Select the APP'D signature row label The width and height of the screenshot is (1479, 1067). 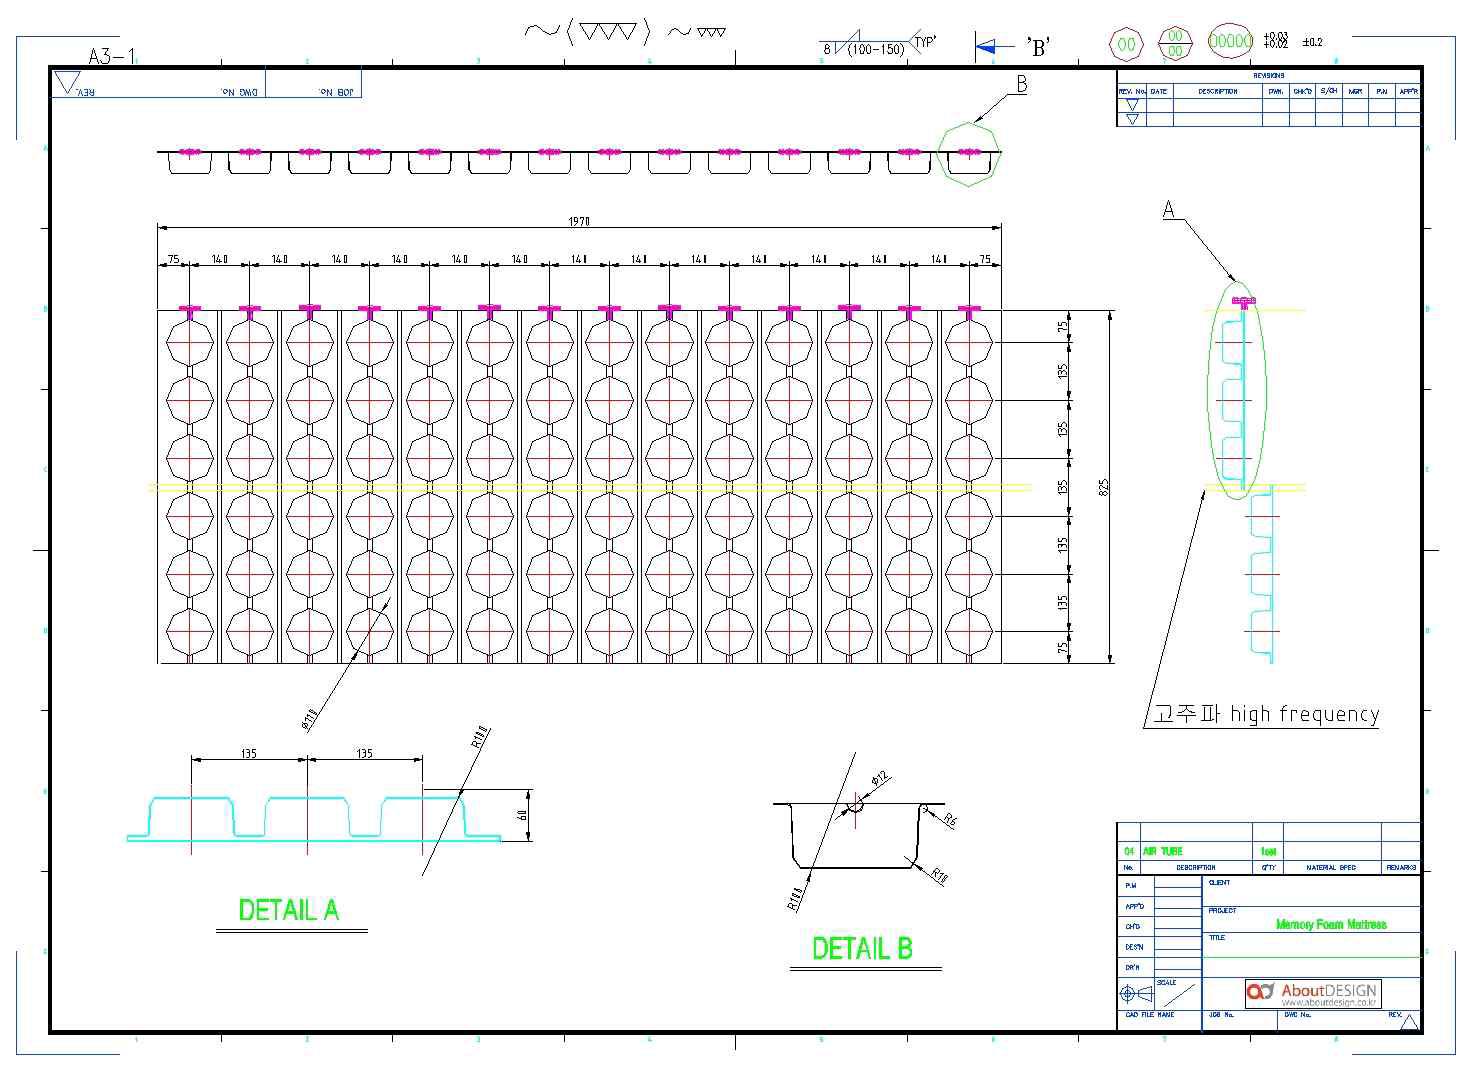click(1133, 906)
